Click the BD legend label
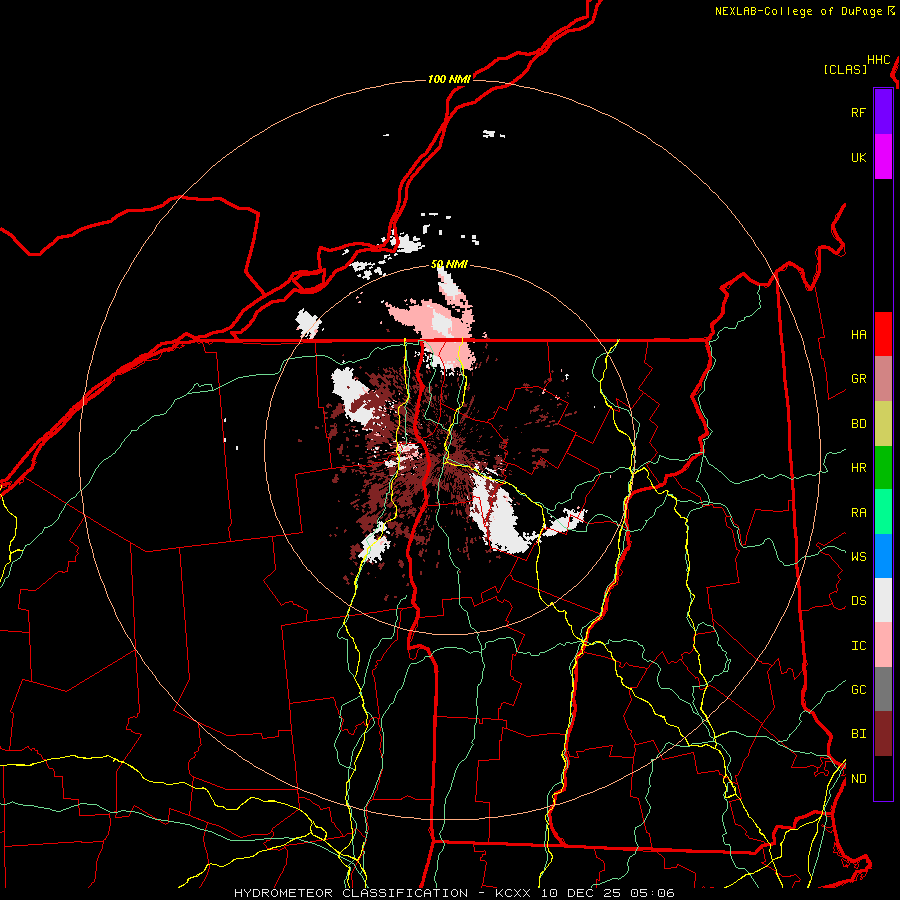 (x=858, y=424)
